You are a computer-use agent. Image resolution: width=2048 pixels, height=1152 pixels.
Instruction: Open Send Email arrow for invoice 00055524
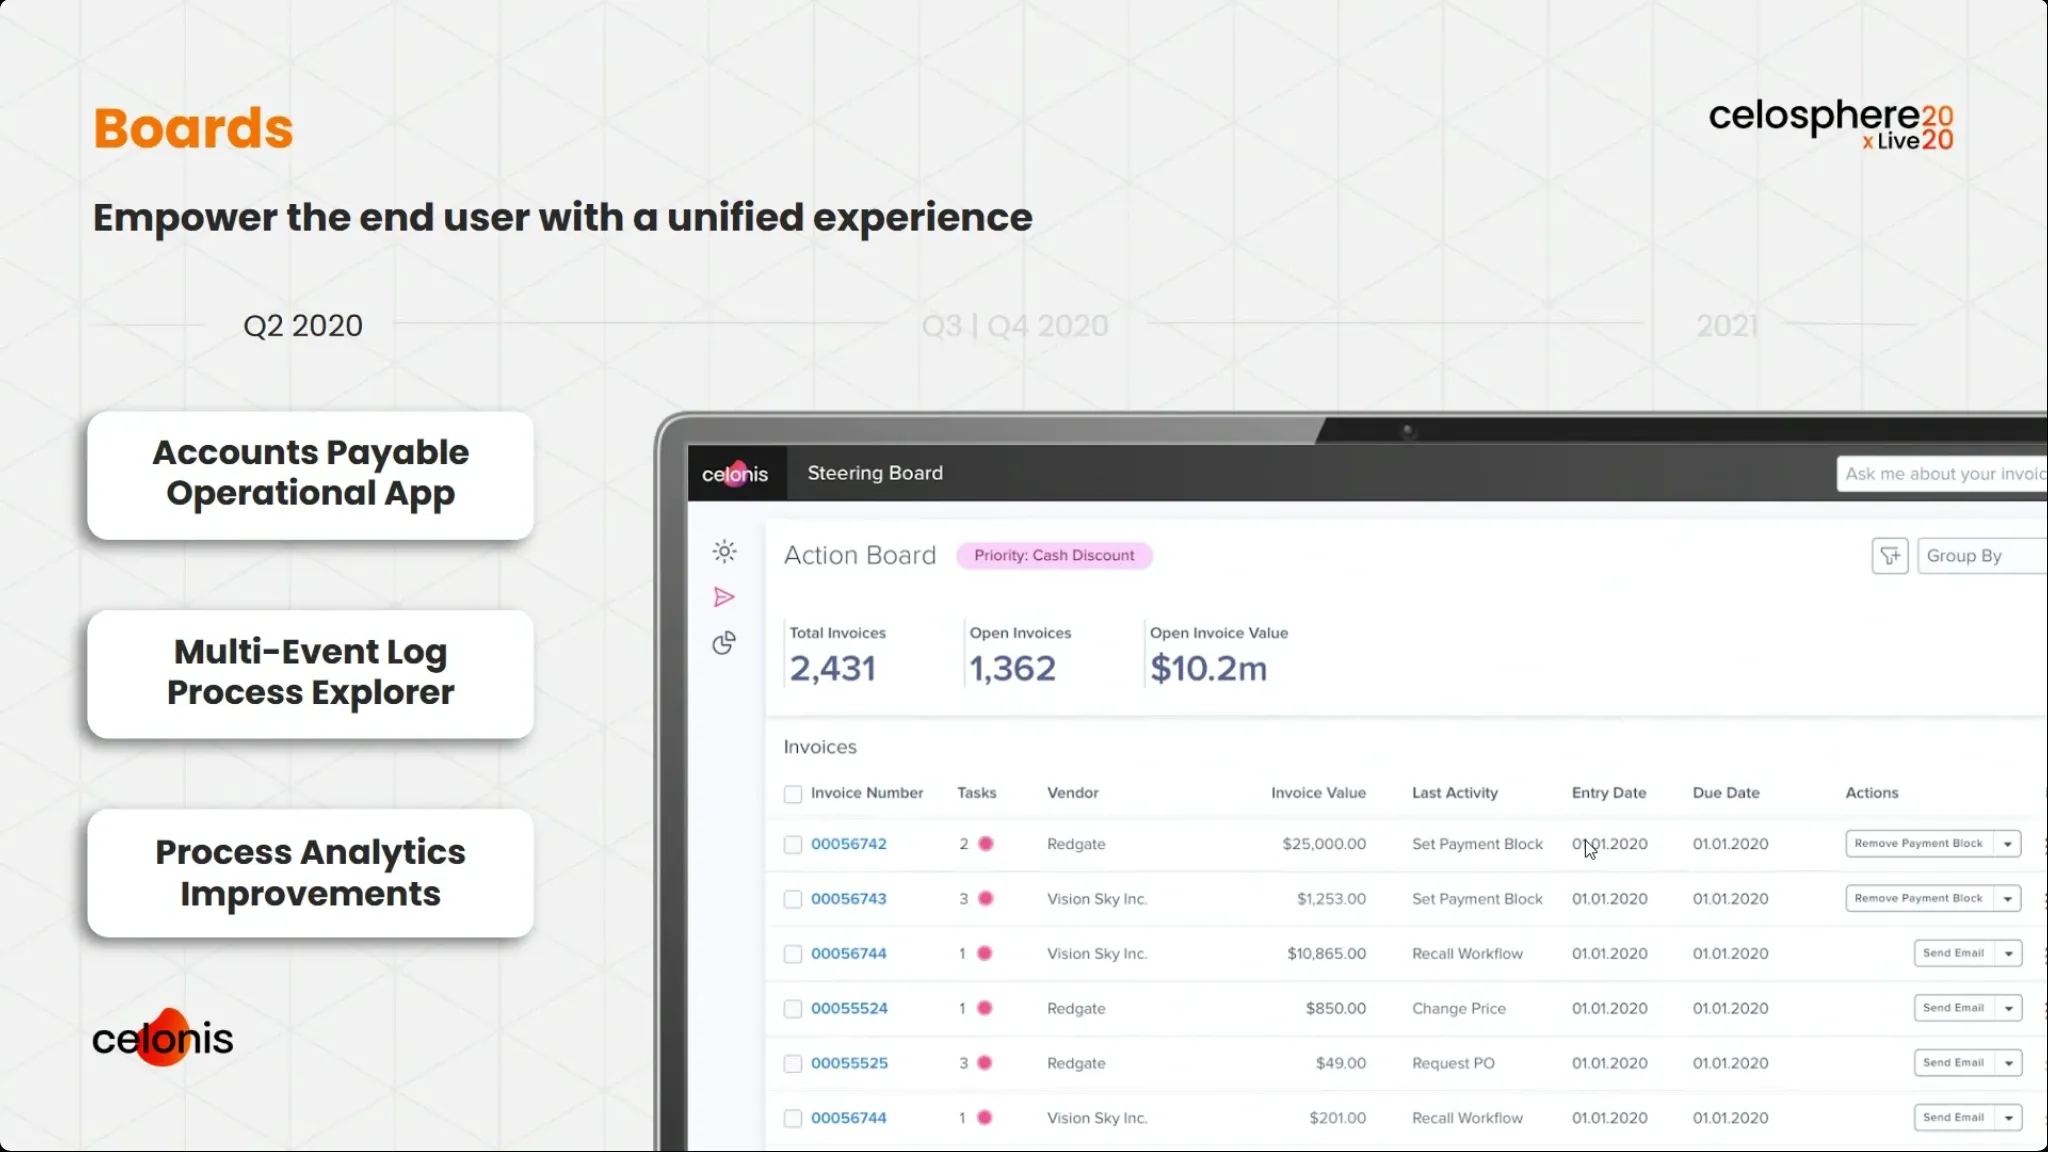pyautogui.click(x=2008, y=1008)
